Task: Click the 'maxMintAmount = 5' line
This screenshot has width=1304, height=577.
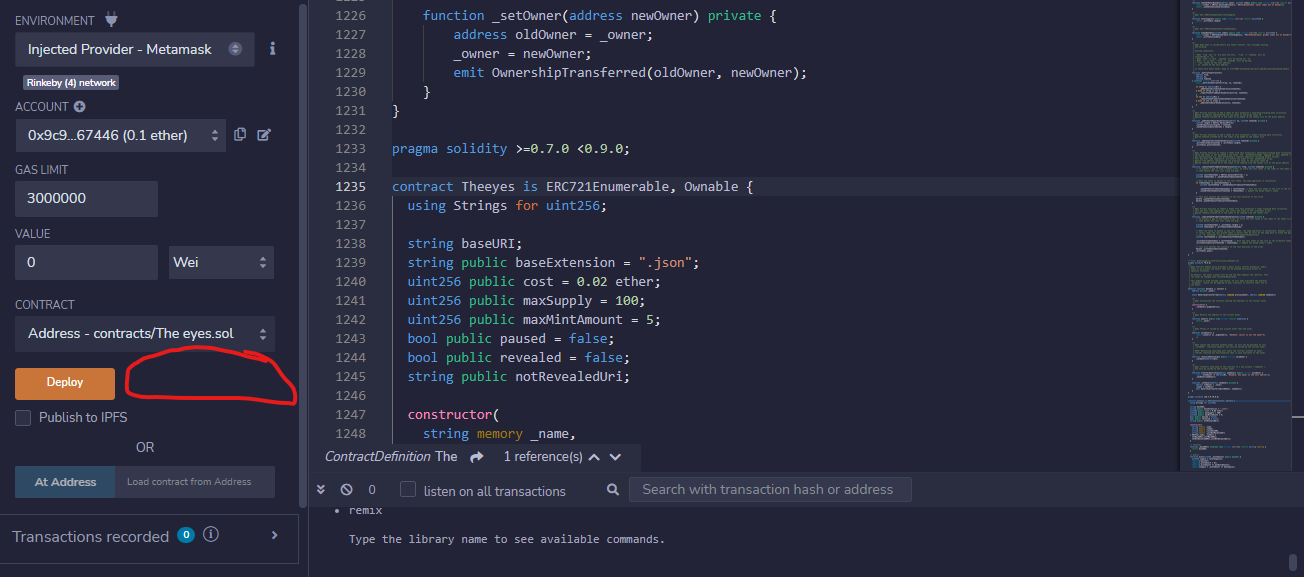Action: pyautogui.click(x=534, y=320)
